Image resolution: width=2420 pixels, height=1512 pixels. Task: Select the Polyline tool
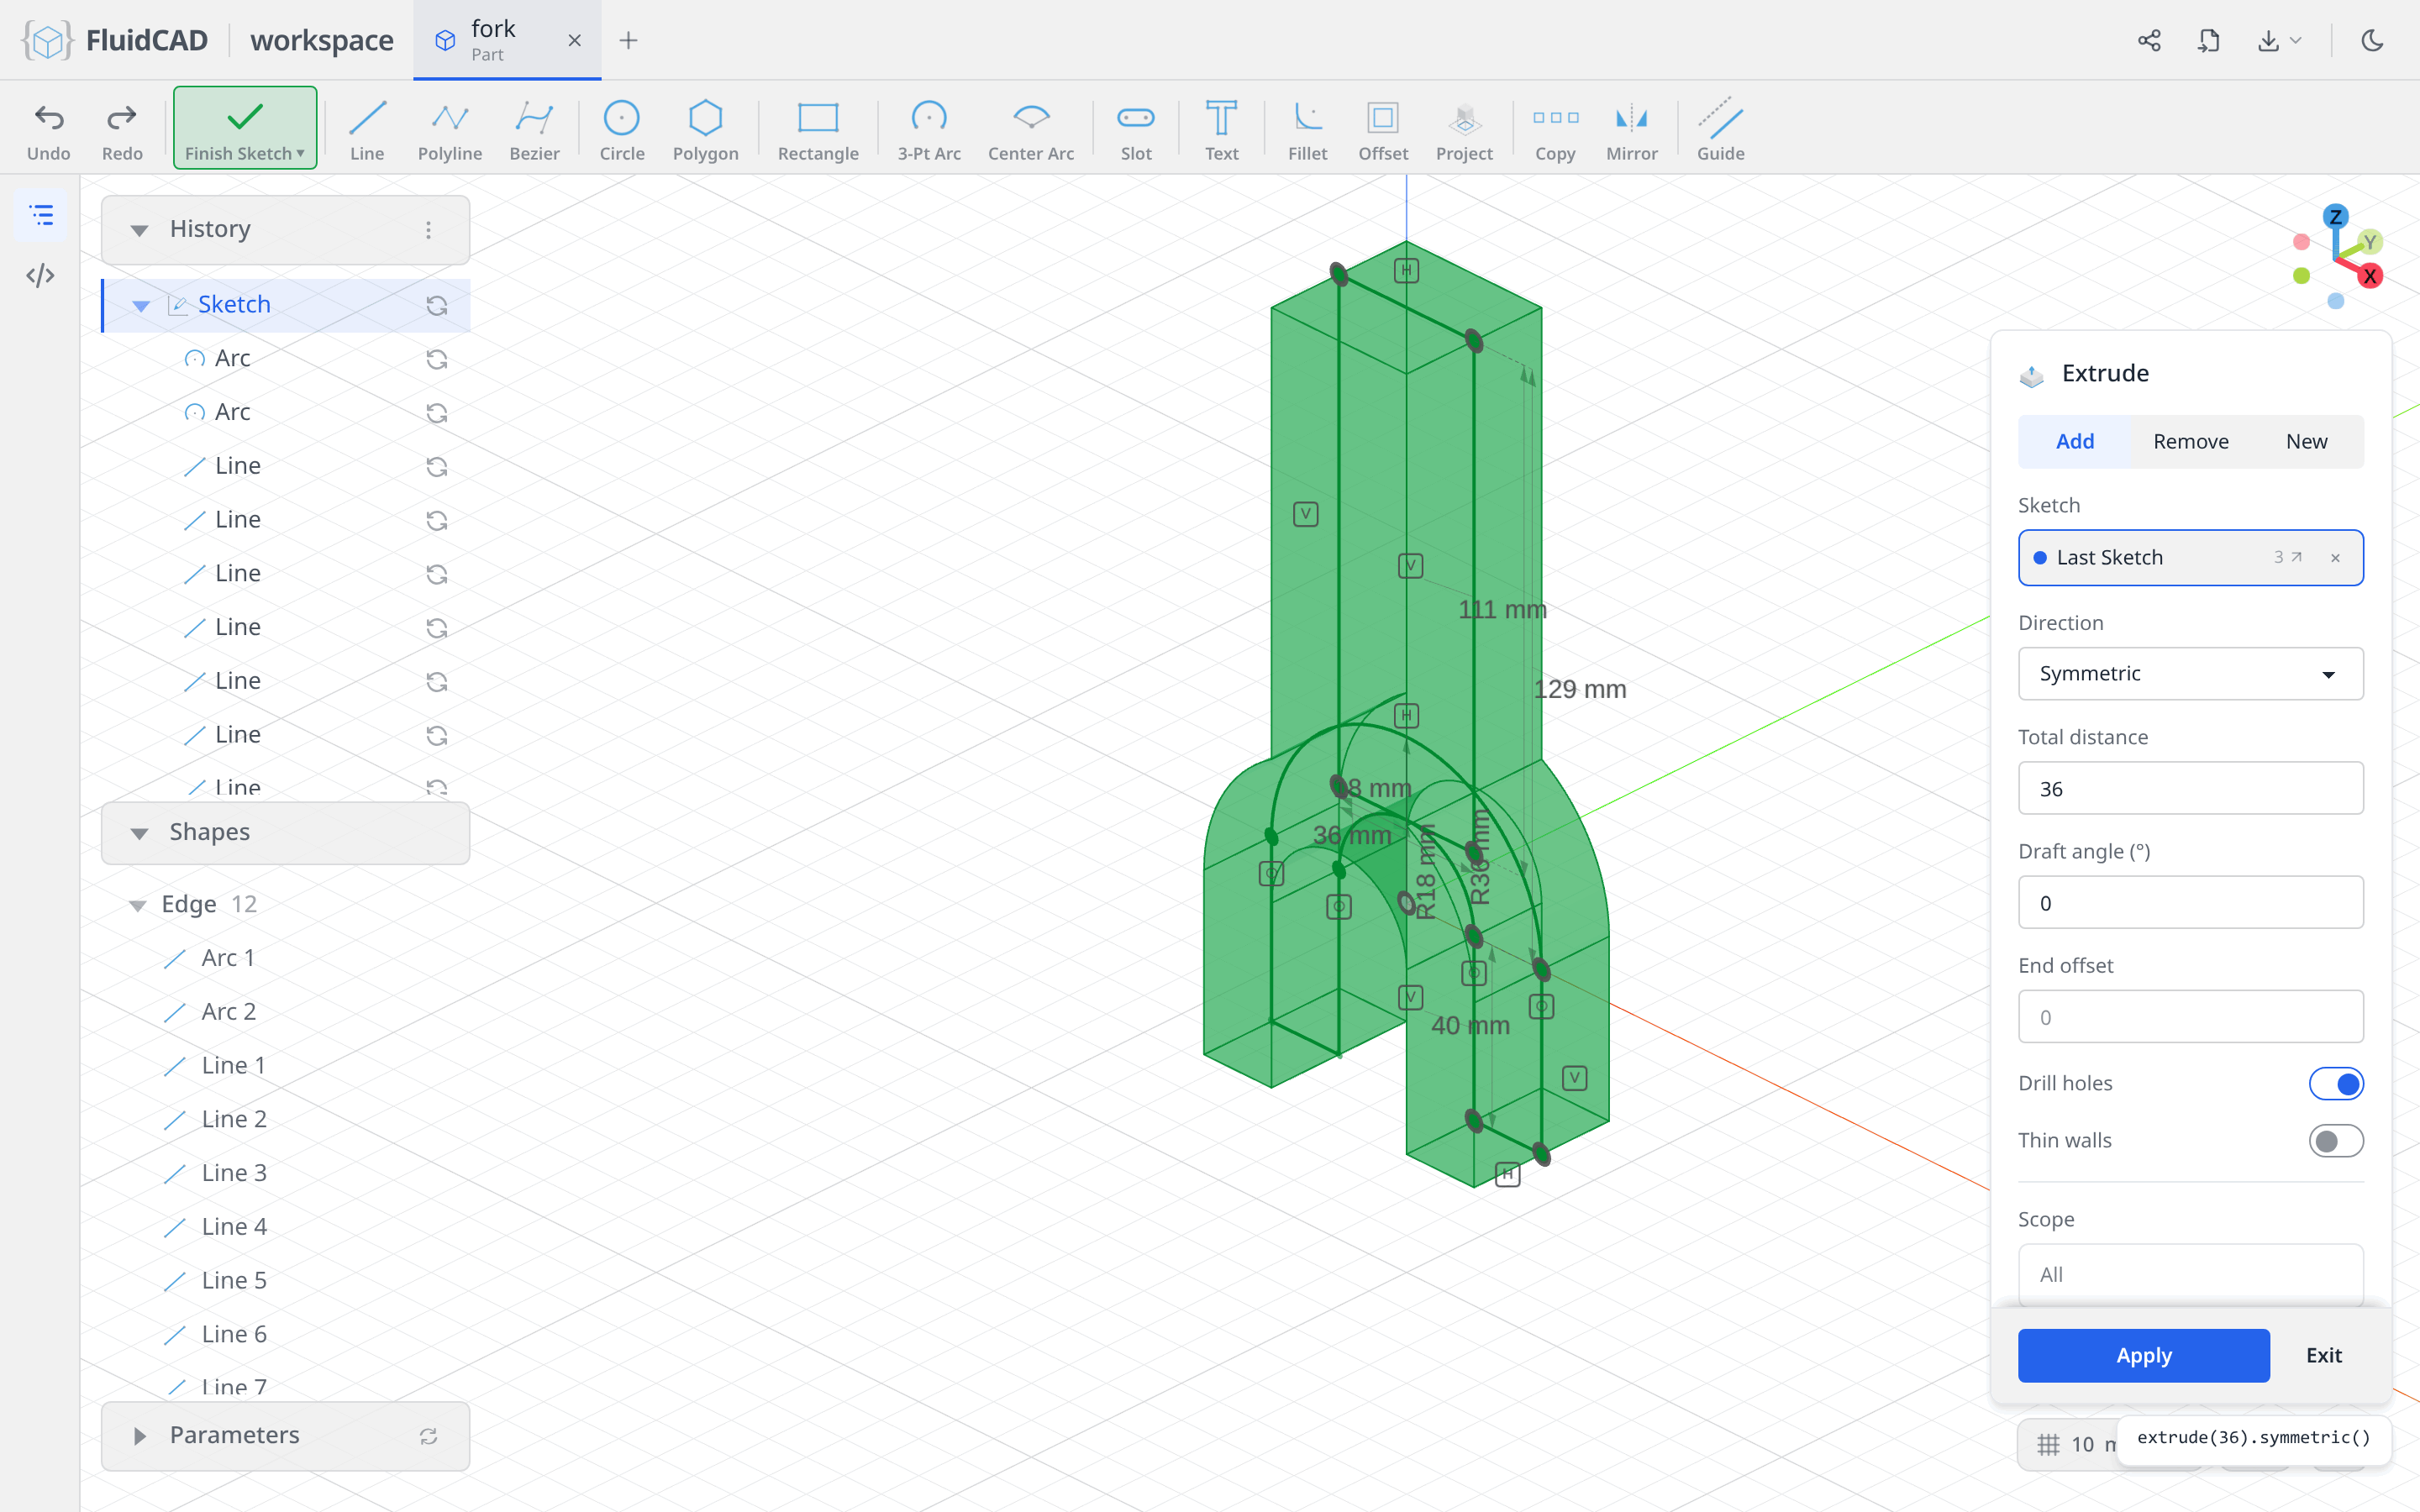[x=450, y=130]
